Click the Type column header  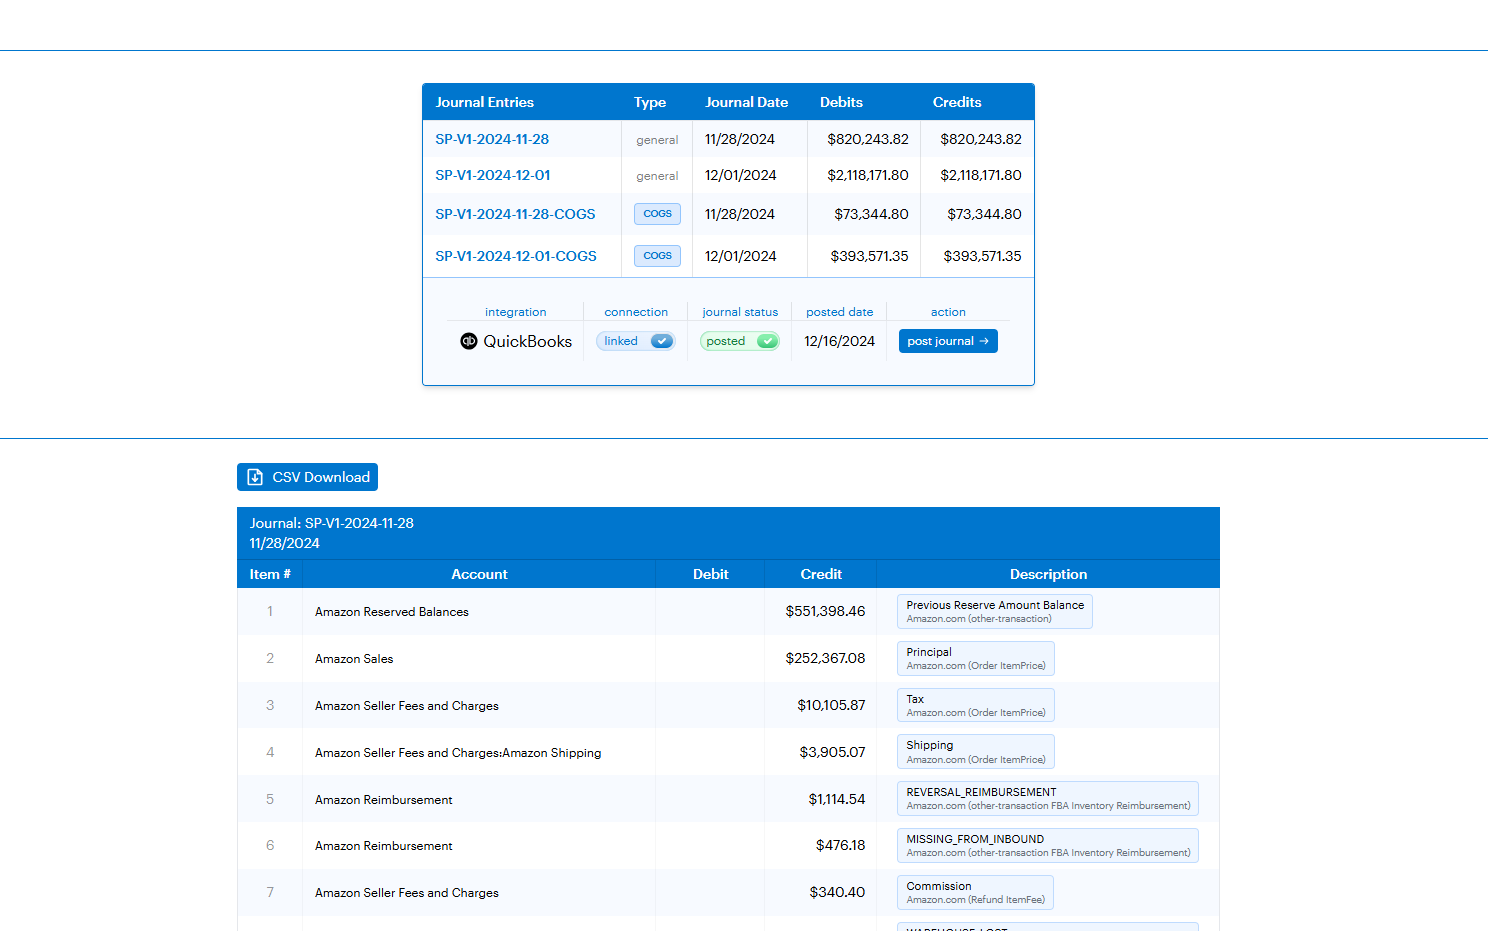pos(650,102)
